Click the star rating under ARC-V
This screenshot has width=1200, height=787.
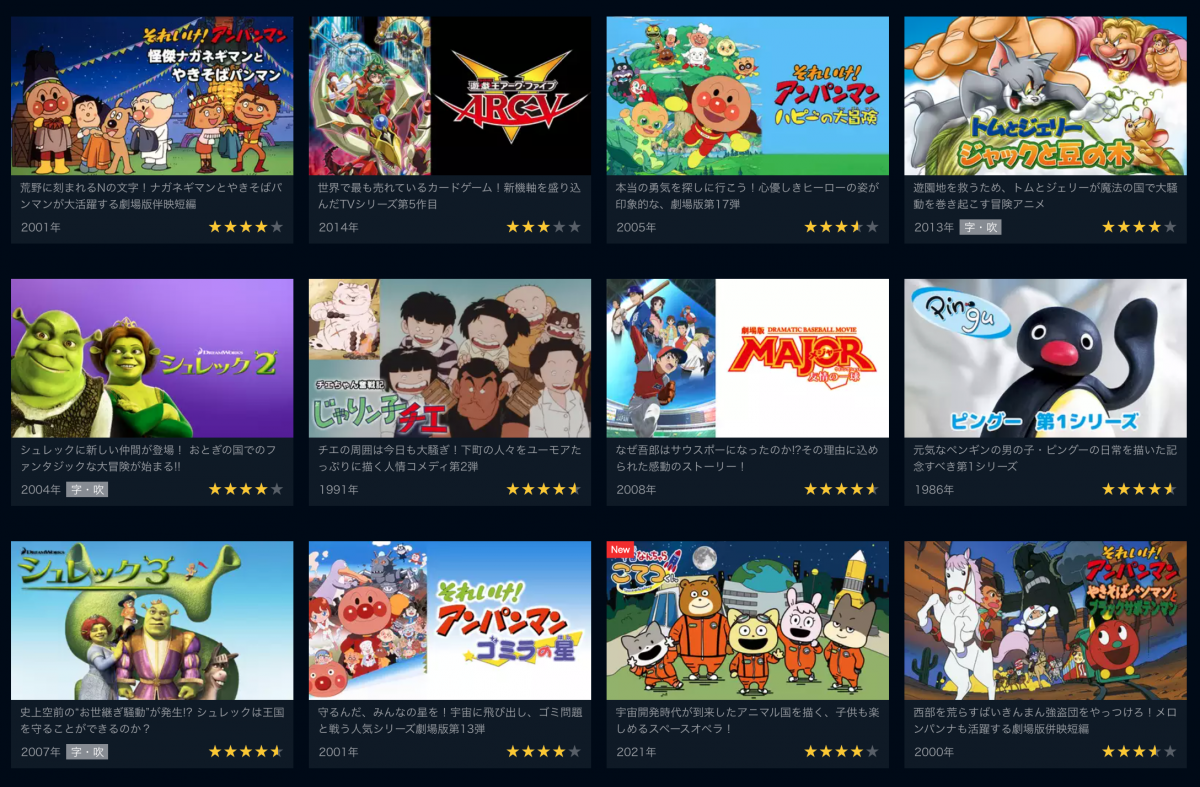[x=543, y=227]
